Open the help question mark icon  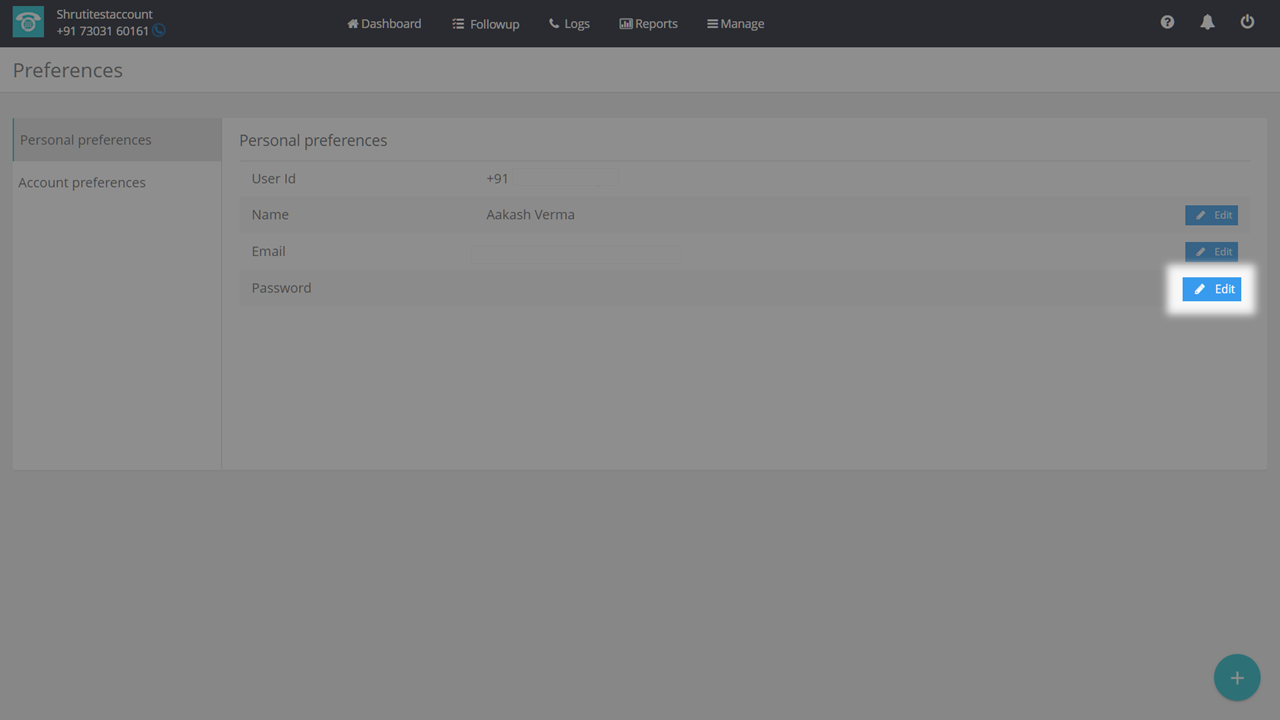1167,22
